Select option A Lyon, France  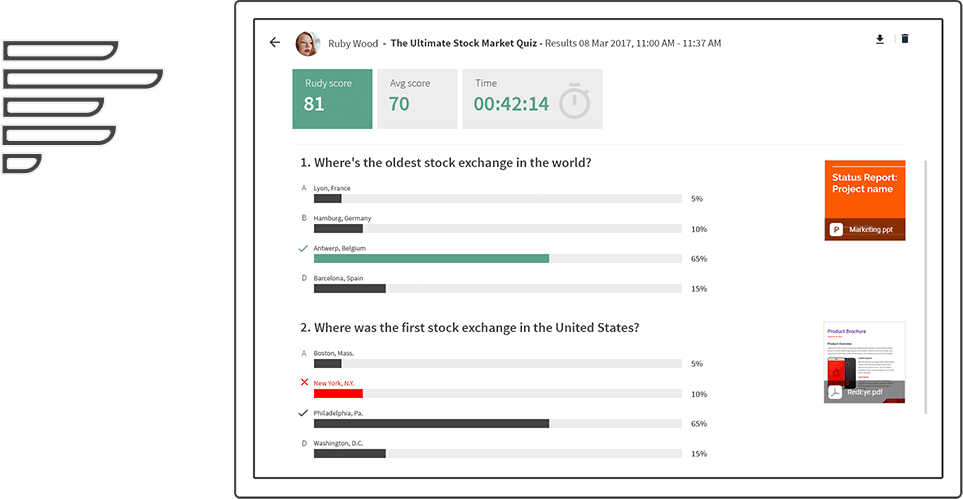(332, 188)
